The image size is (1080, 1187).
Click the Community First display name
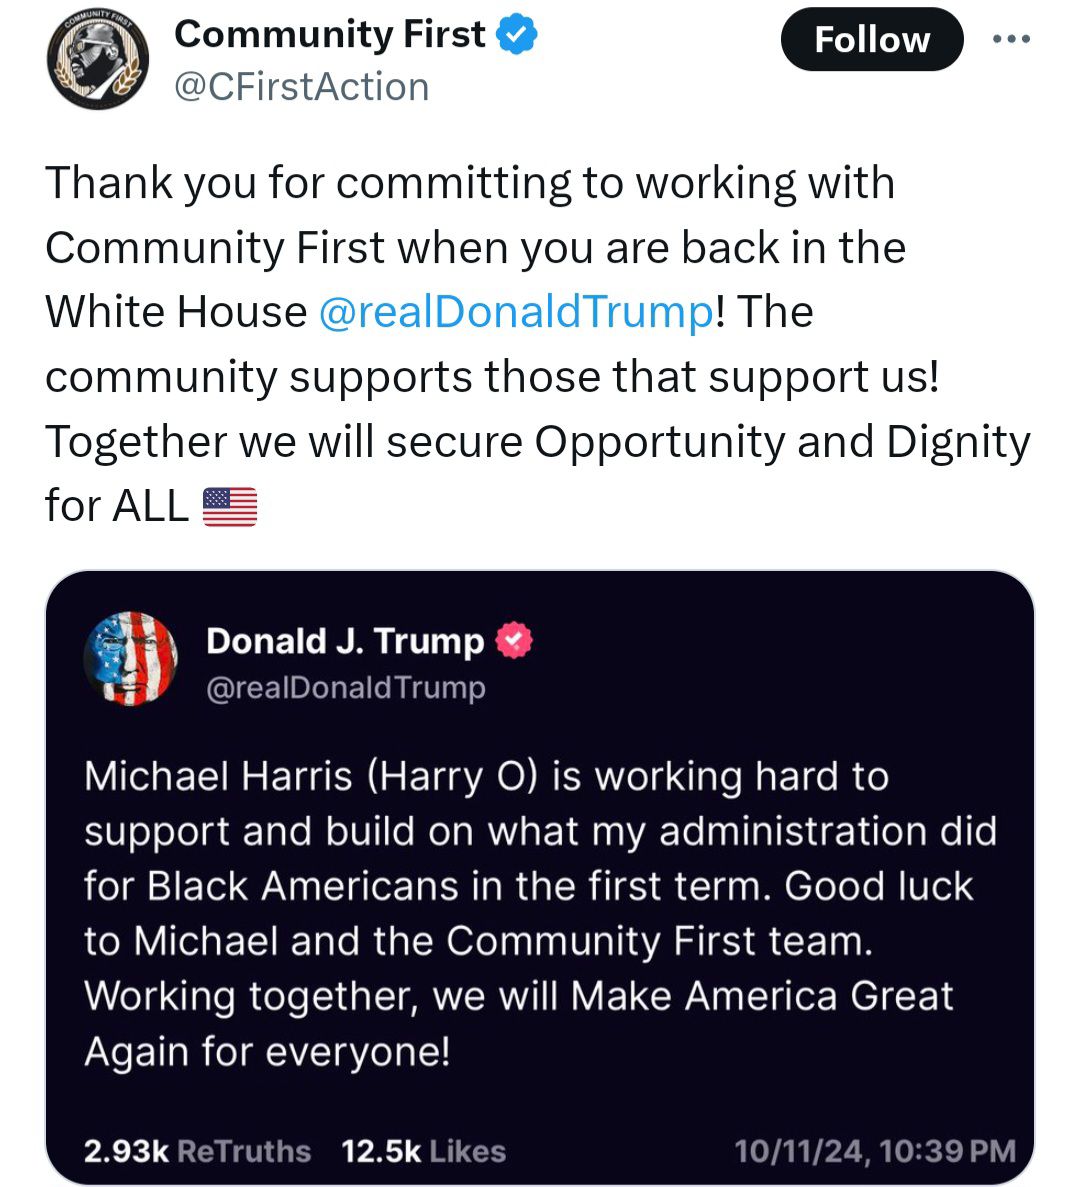330,35
